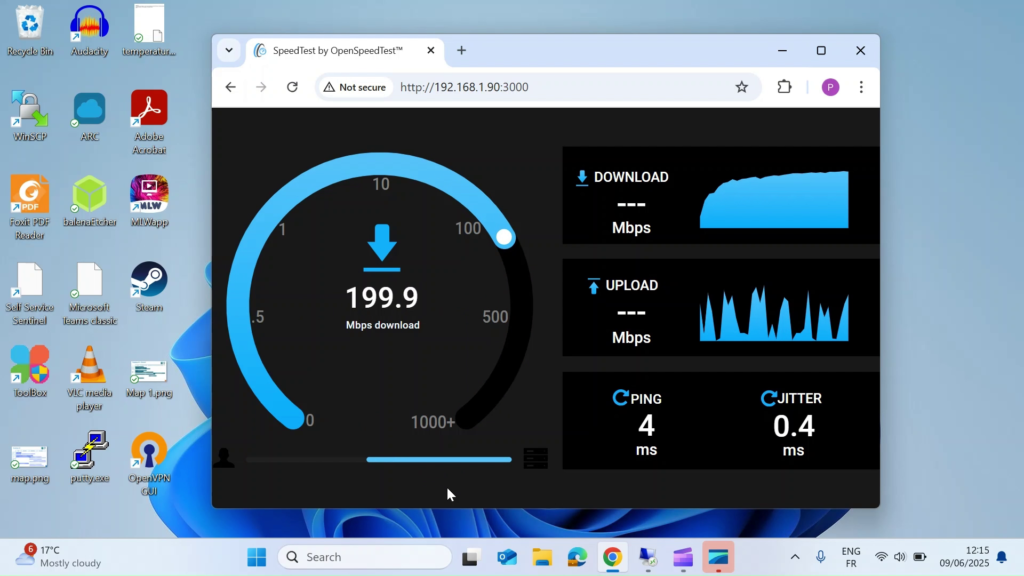Click the jitter value 0.4 ms
This screenshot has width=1024, height=576.
(x=793, y=435)
